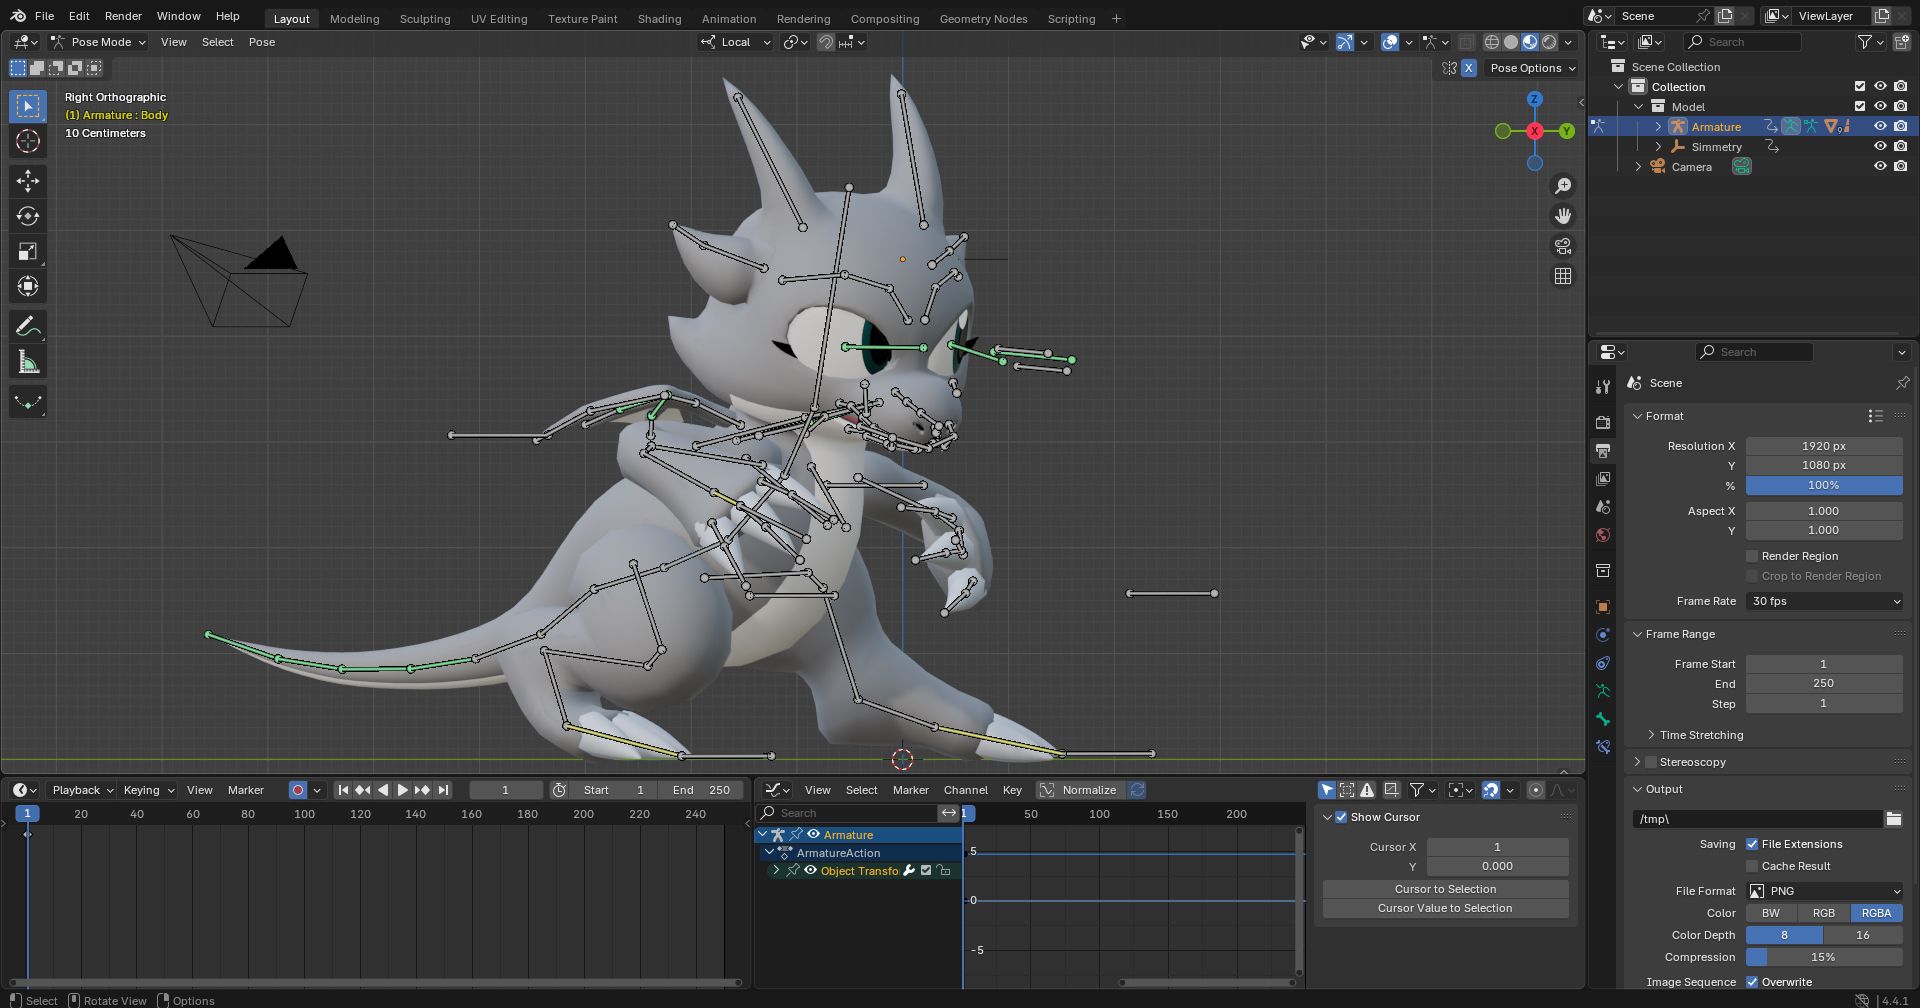Select RGBA color mode button
The image size is (1920, 1008).
[1876, 913]
